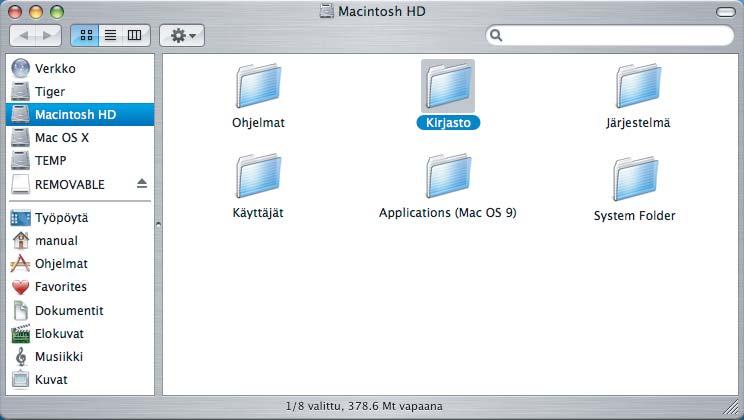Open Ohjelmat applications shortcut in sidebar
Screen dimensions: 744x420
80,263
